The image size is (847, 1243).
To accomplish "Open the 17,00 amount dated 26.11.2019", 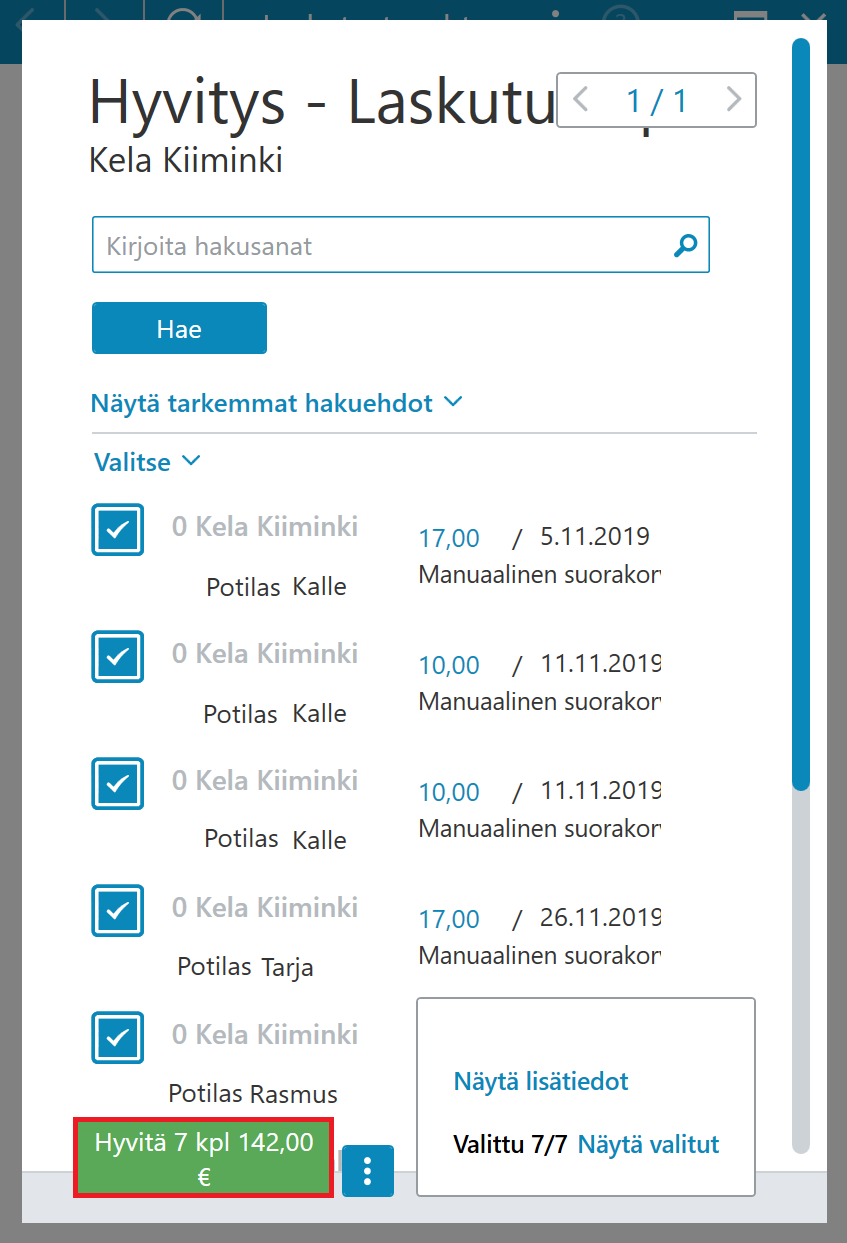I will point(449,919).
